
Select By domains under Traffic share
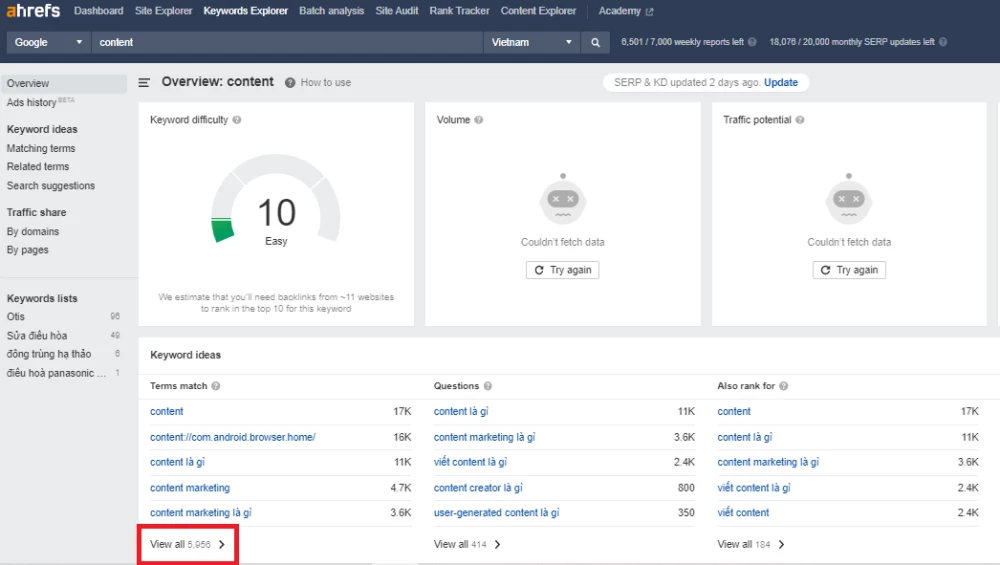[x=33, y=231]
